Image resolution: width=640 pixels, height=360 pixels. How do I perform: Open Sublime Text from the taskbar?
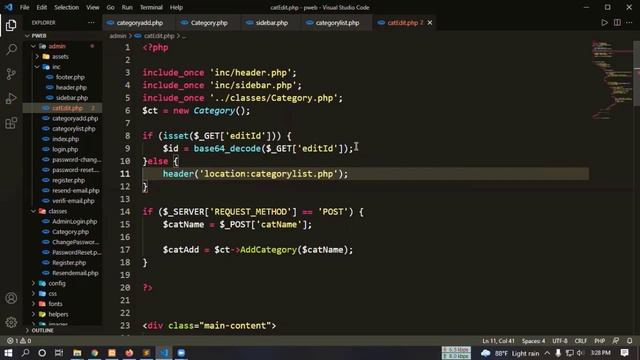click(x=146, y=353)
